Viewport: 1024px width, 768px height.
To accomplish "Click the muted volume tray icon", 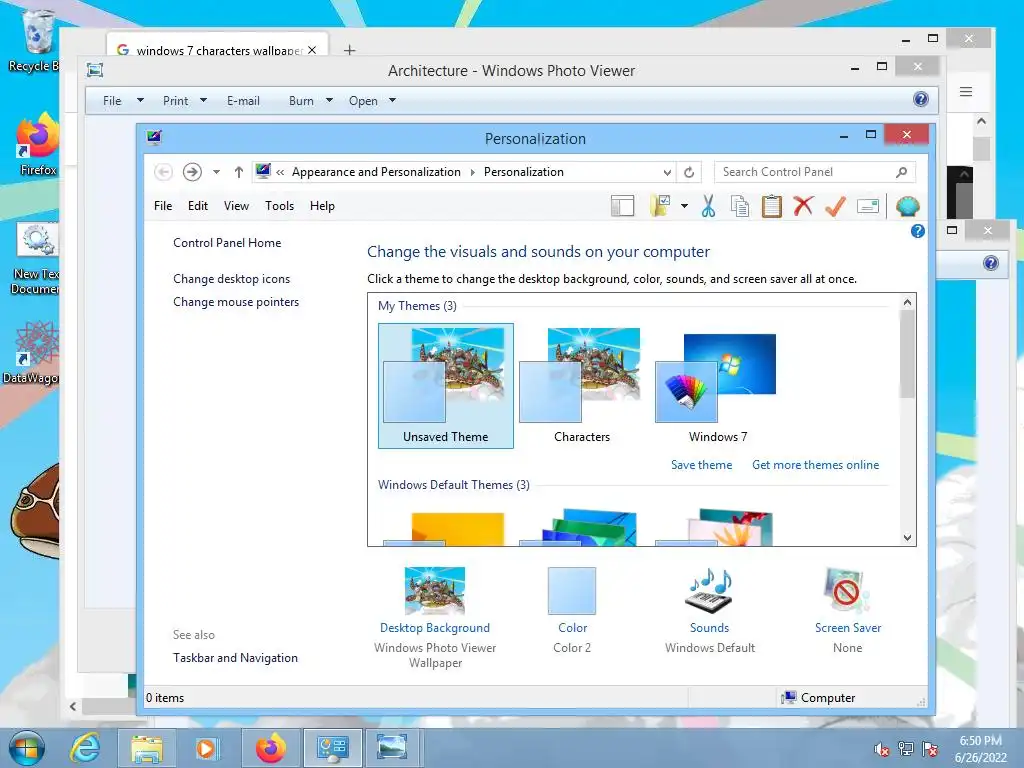I will (x=881, y=749).
